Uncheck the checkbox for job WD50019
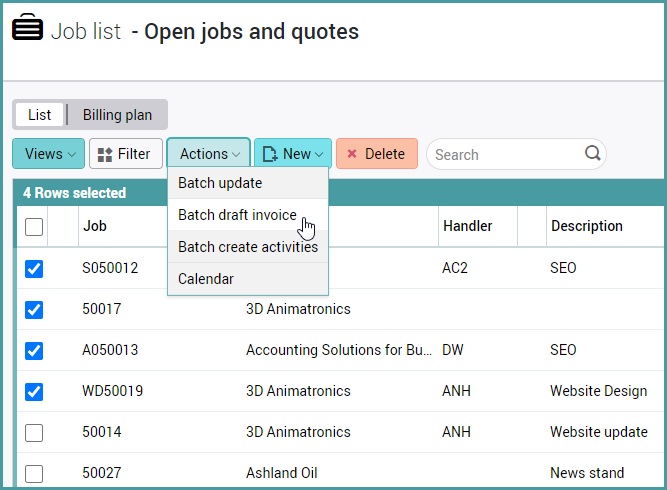This screenshot has width=667, height=490. [x=34, y=391]
